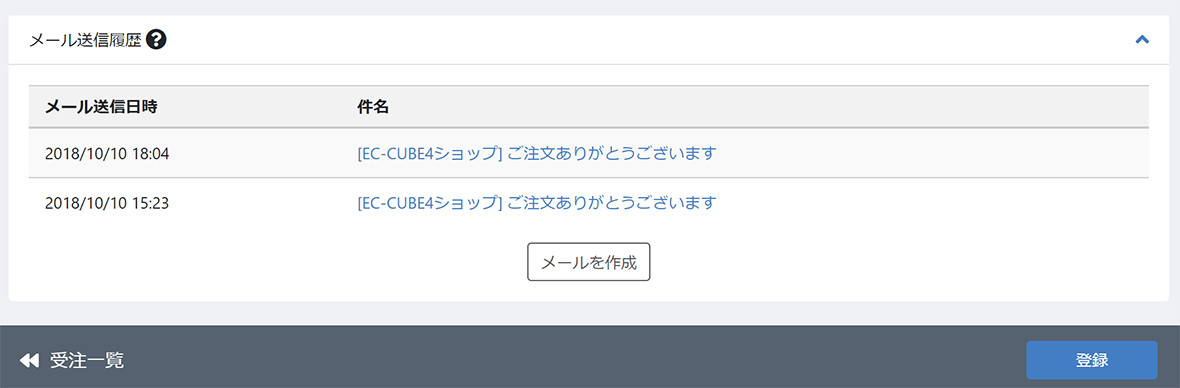Click the メール送信日時 column header
This screenshot has height=388, width=1180.
(101, 107)
